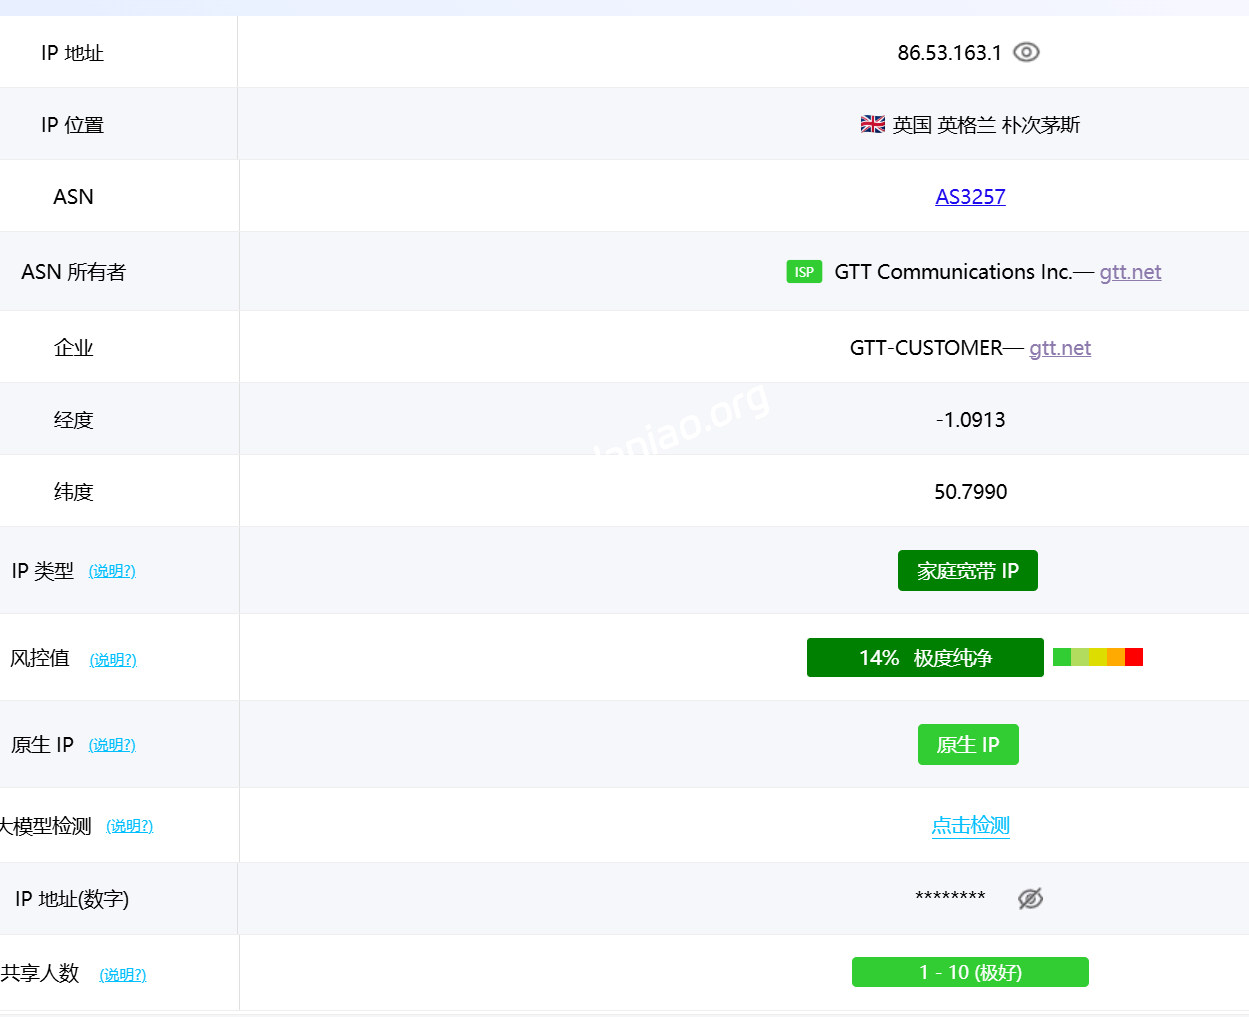Click the IP address 86.53.163.1 text
The image size is (1249, 1017).
pos(949,53)
